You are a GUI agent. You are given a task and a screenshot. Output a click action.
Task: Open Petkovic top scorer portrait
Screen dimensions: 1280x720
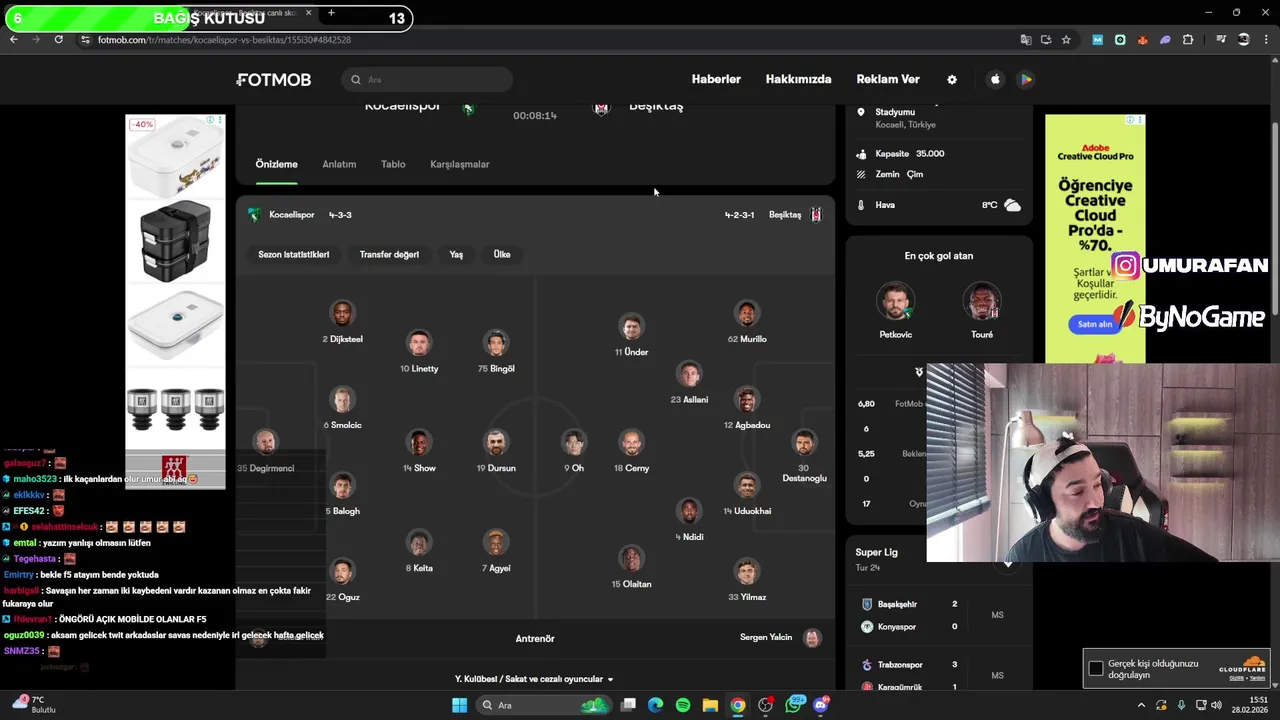coord(895,302)
